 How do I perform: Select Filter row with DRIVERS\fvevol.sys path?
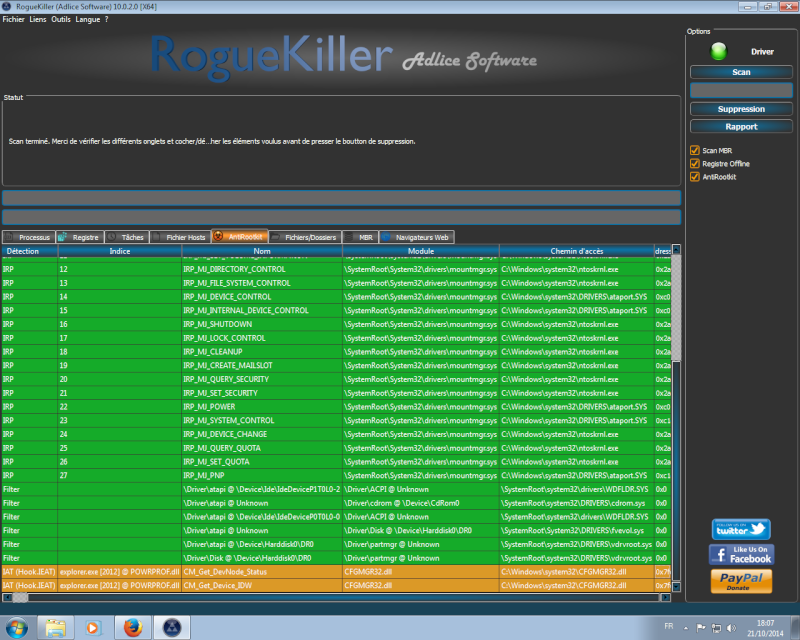(336, 530)
